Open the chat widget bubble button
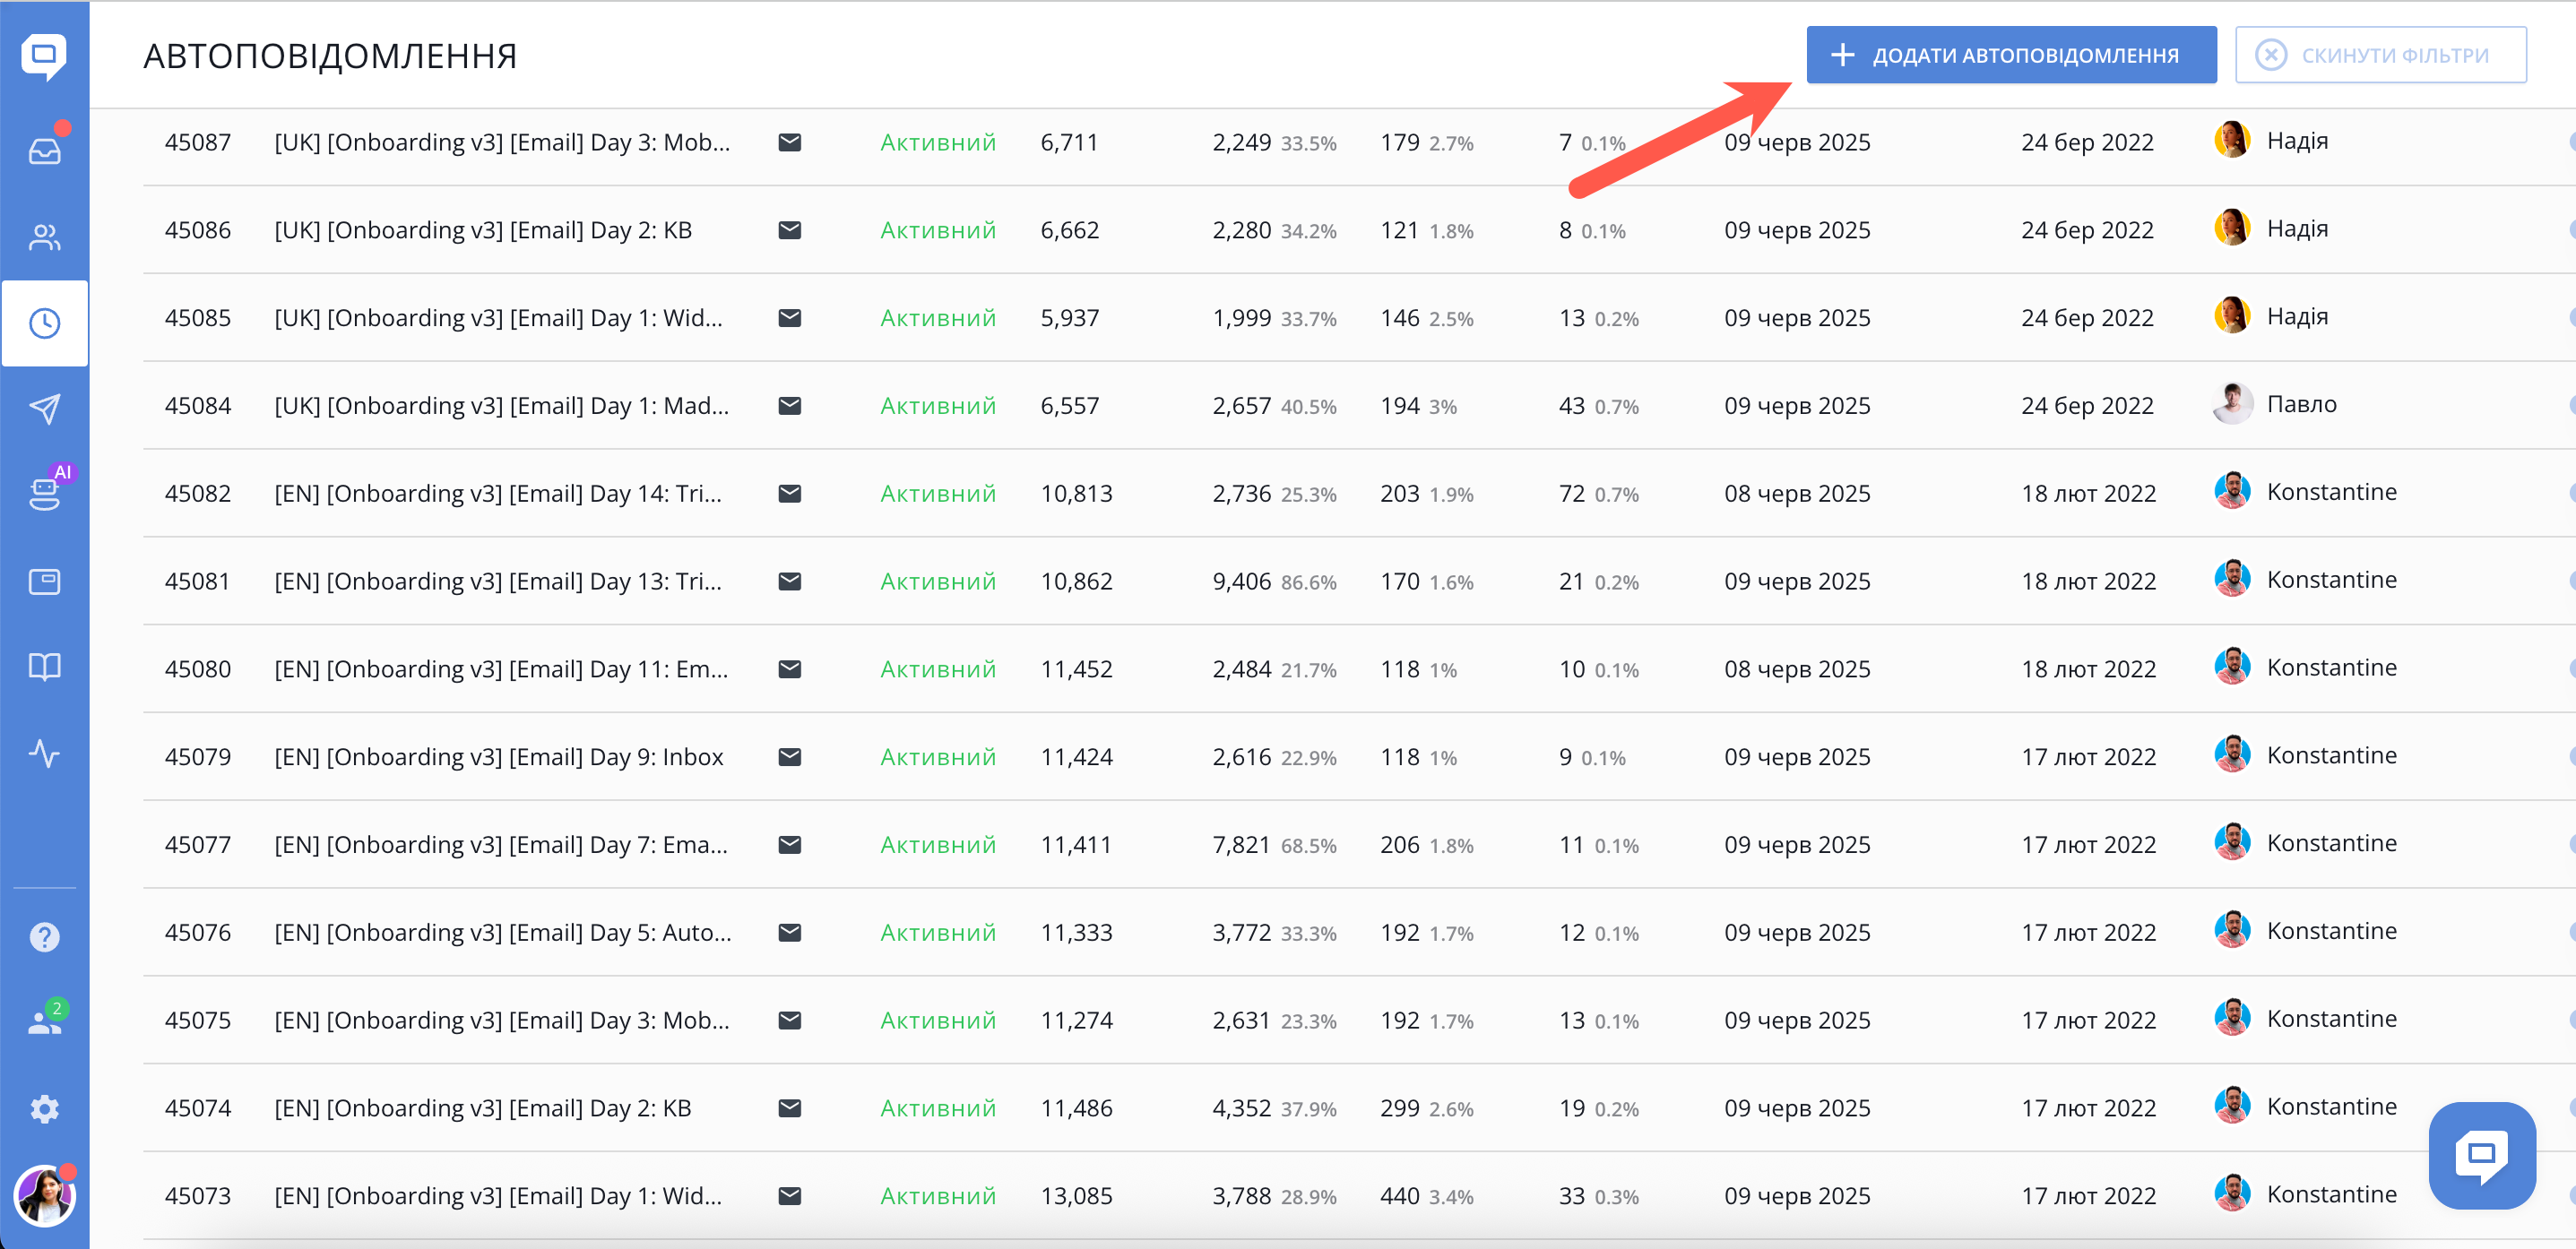Viewport: 2576px width, 1249px height. tap(2482, 1155)
